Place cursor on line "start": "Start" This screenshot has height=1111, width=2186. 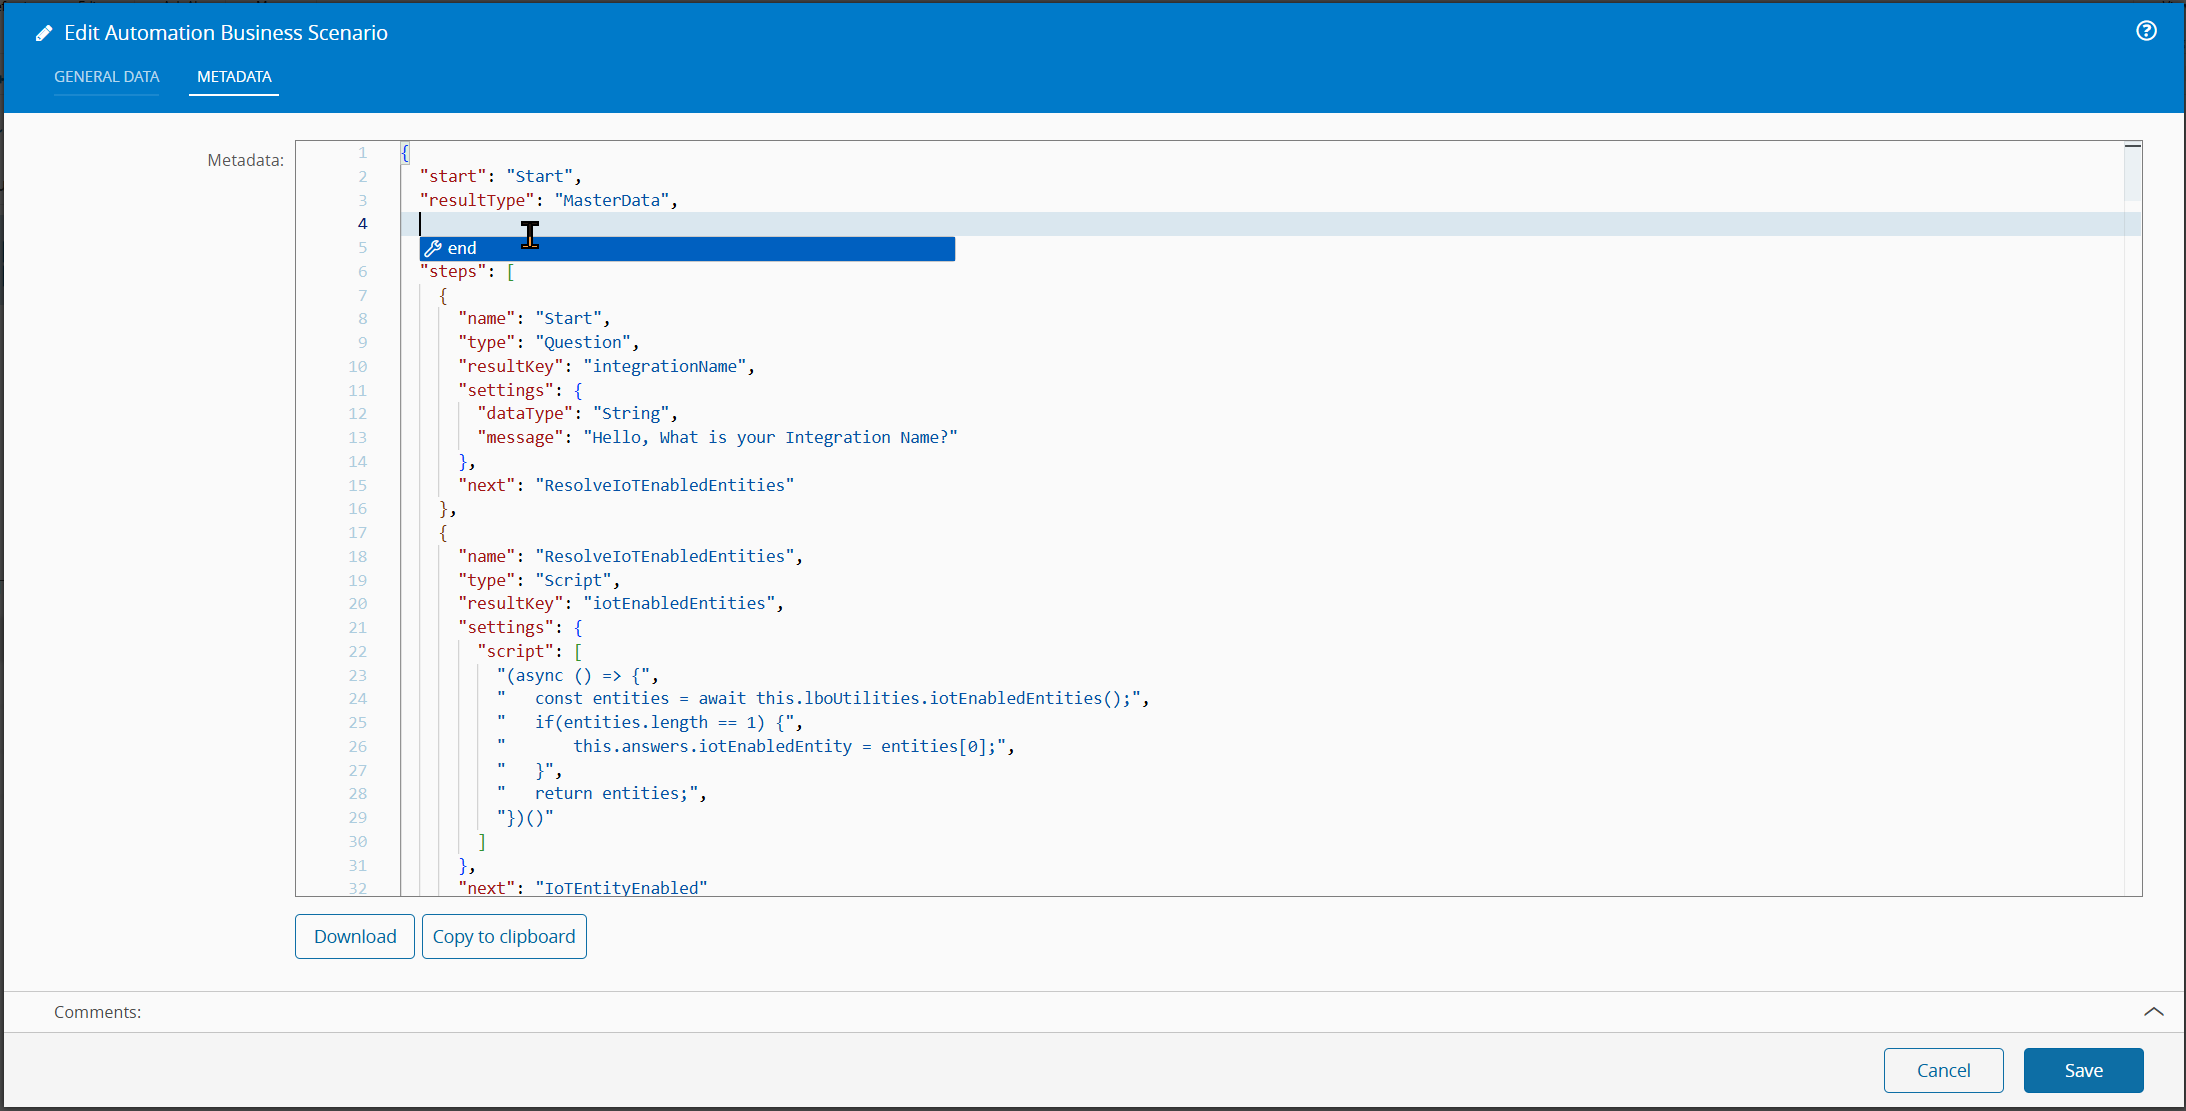500,176
